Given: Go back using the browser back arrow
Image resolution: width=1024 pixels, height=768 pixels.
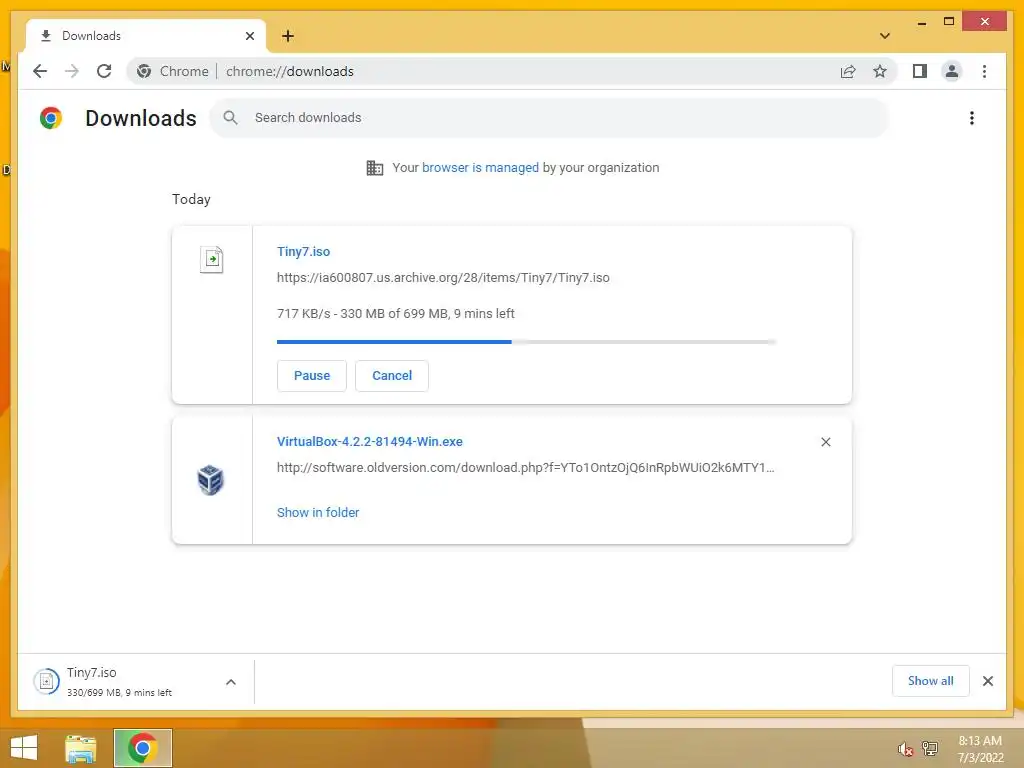Looking at the screenshot, I should (40, 71).
